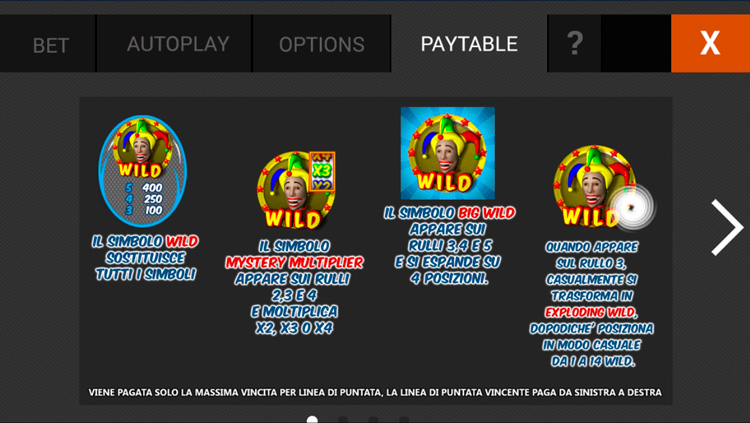Select the first page indicator dot
Screen dimensions: 750x423
[x=312, y=420]
